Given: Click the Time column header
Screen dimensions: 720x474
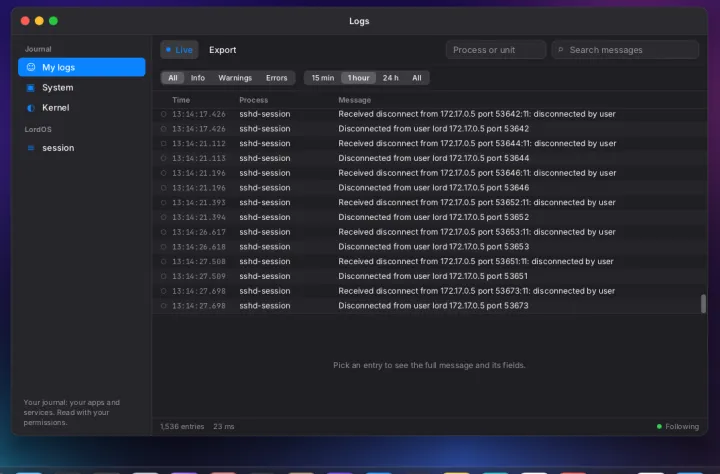Looking at the screenshot, I should pos(181,100).
